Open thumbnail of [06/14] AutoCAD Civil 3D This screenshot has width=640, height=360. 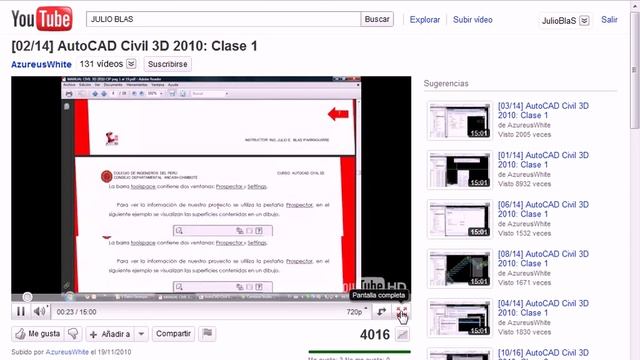tap(460, 220)
